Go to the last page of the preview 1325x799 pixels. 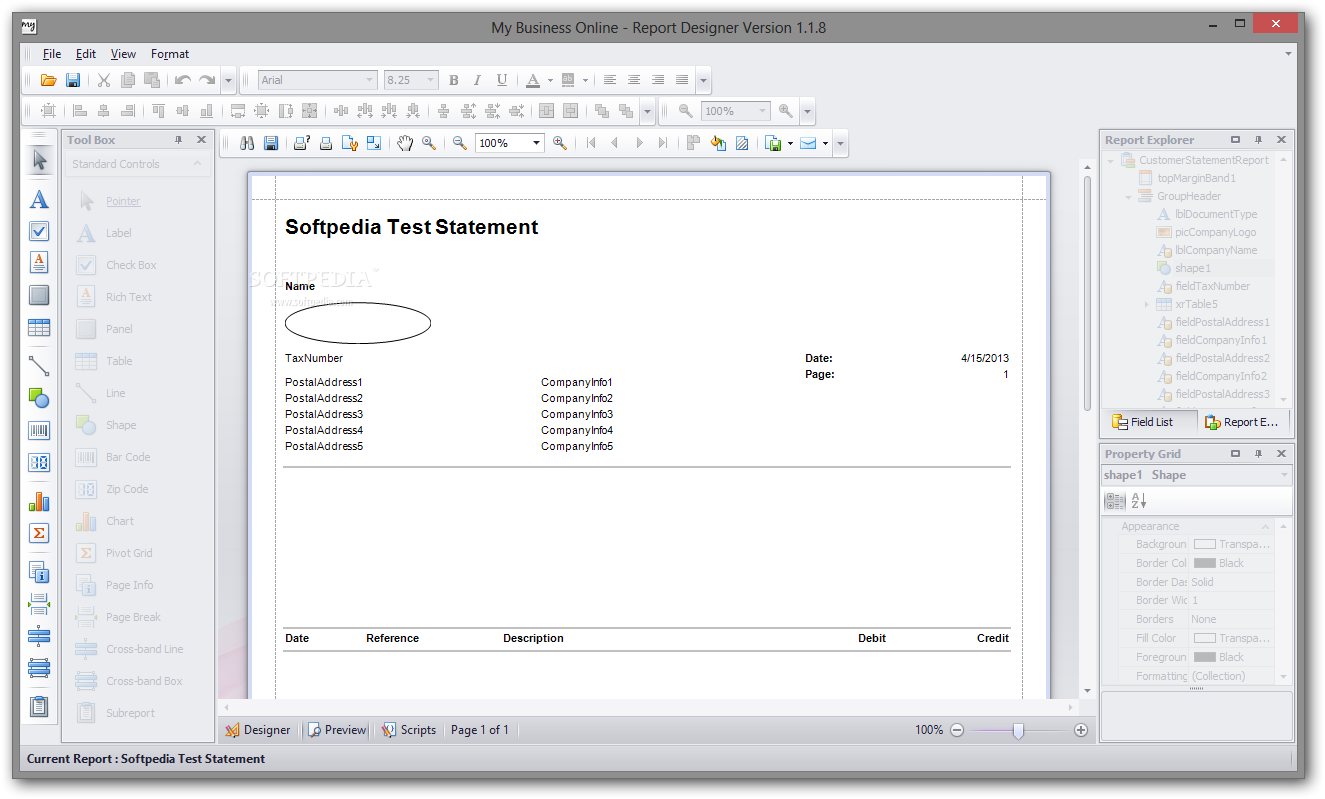(663, 143)
